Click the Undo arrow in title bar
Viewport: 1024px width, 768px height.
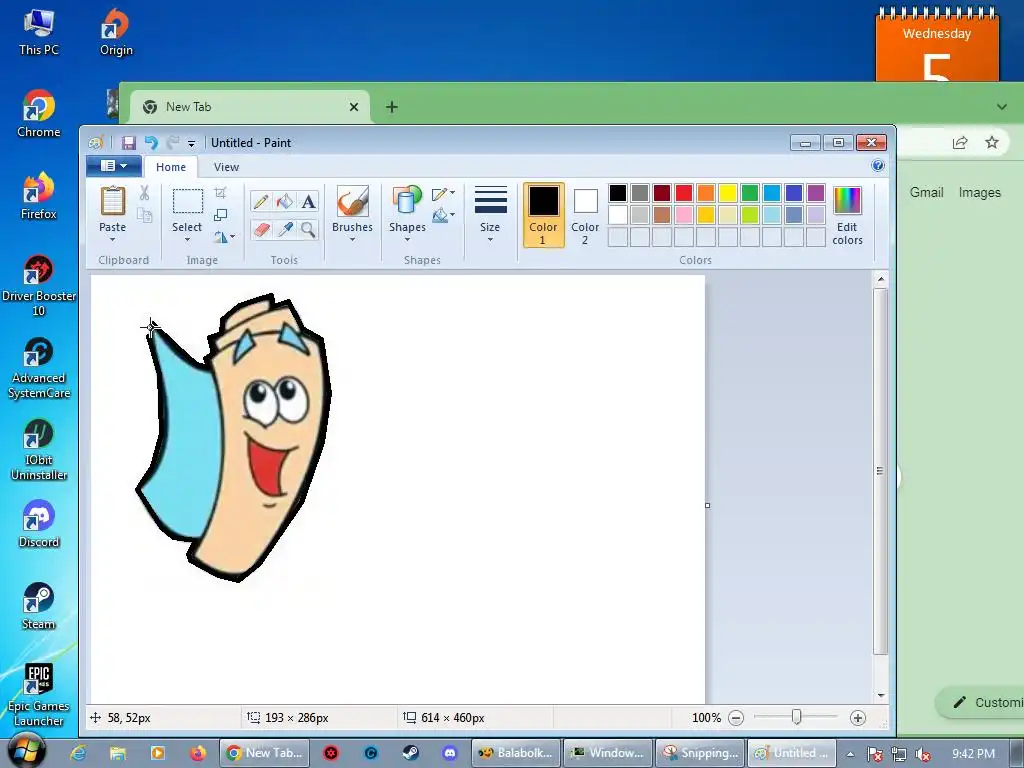pyautogui.click(x=151, y=143)
